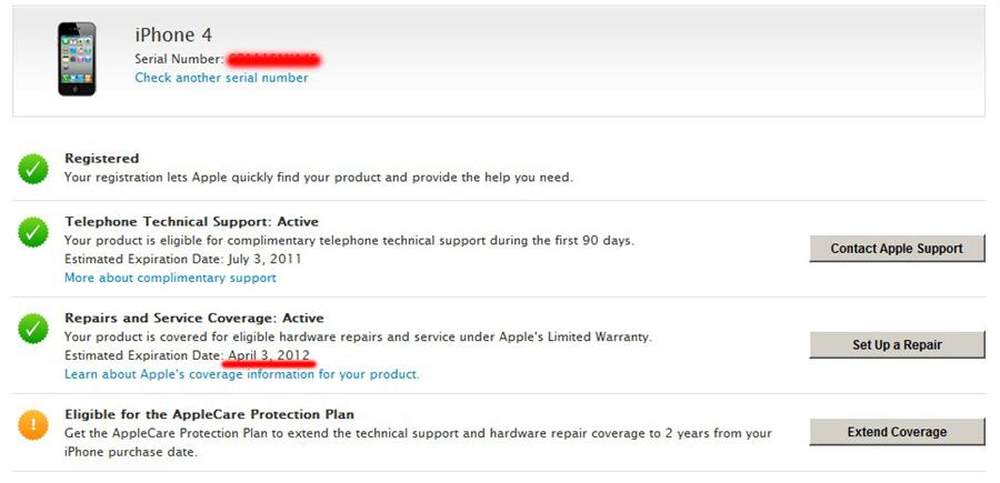Click the Eligible for the AppleCare Protection Plan heading

point(209,414)
